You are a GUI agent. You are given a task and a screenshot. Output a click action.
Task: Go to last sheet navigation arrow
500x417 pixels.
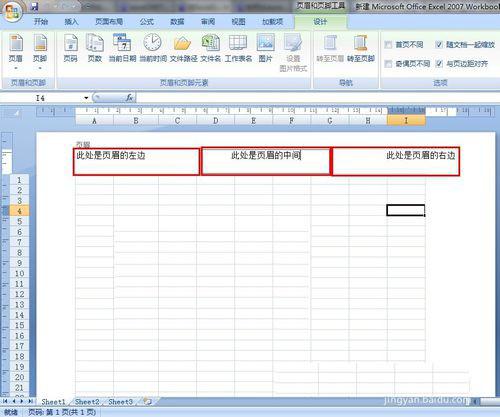click(30, 401)
